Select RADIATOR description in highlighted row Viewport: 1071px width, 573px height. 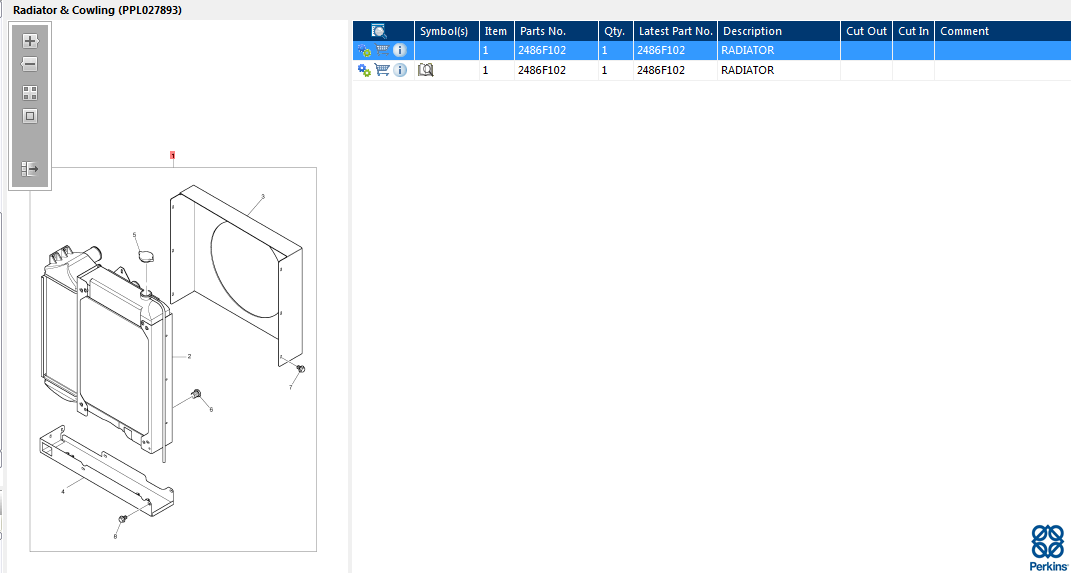click(747, 51)
